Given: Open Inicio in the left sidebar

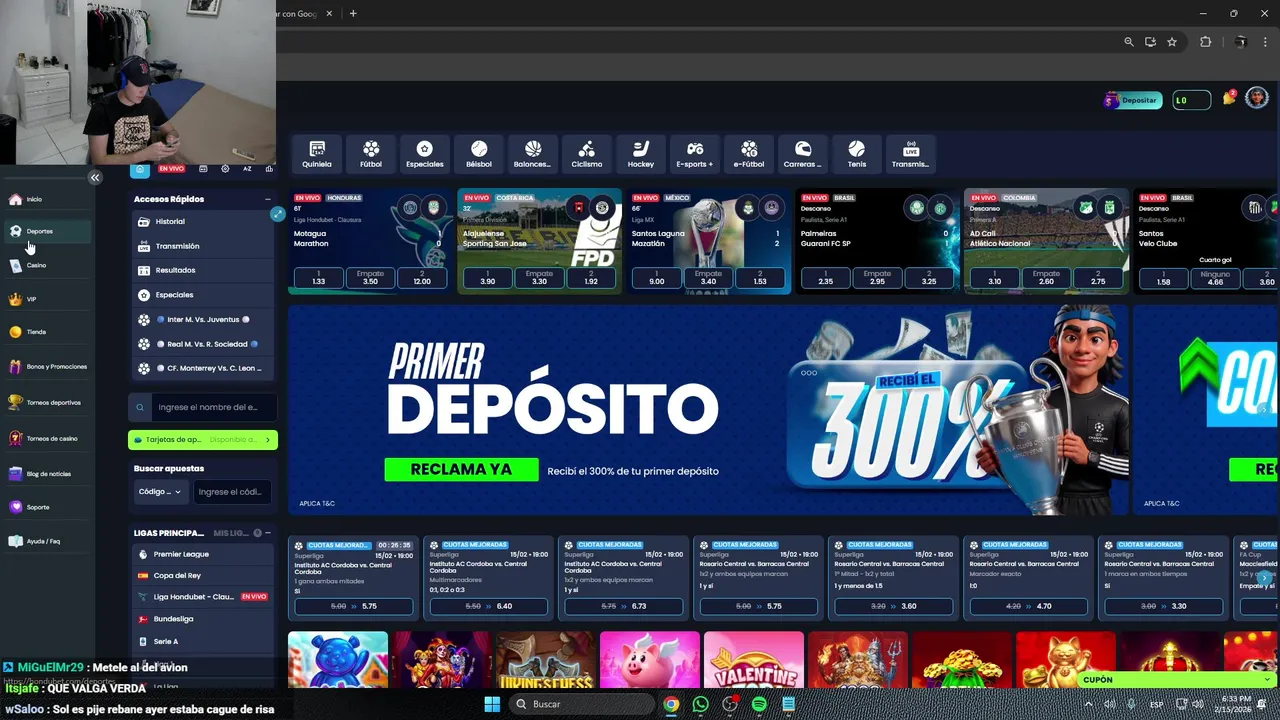Looking at the screenshot, I should click(x=34, y=199).
